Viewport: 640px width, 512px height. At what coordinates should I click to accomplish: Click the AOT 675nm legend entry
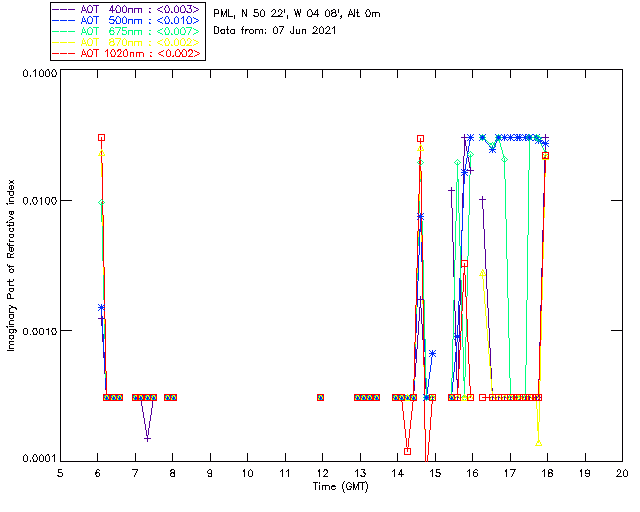(x=126, y=31)
